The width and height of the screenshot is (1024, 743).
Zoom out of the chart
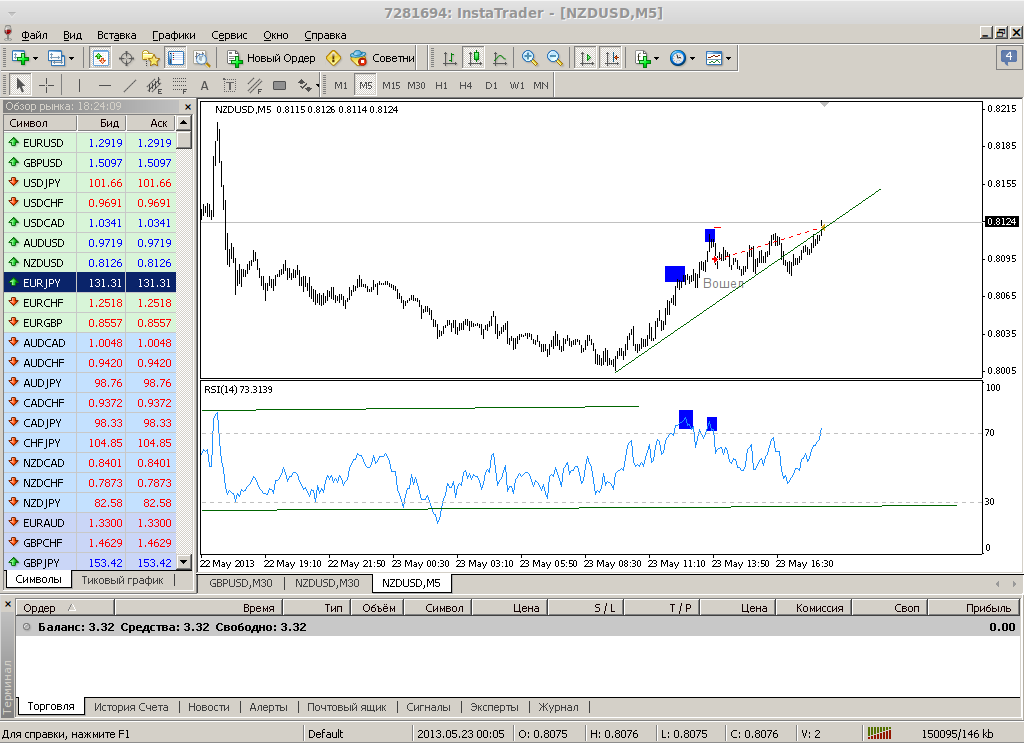coord(554,58)
